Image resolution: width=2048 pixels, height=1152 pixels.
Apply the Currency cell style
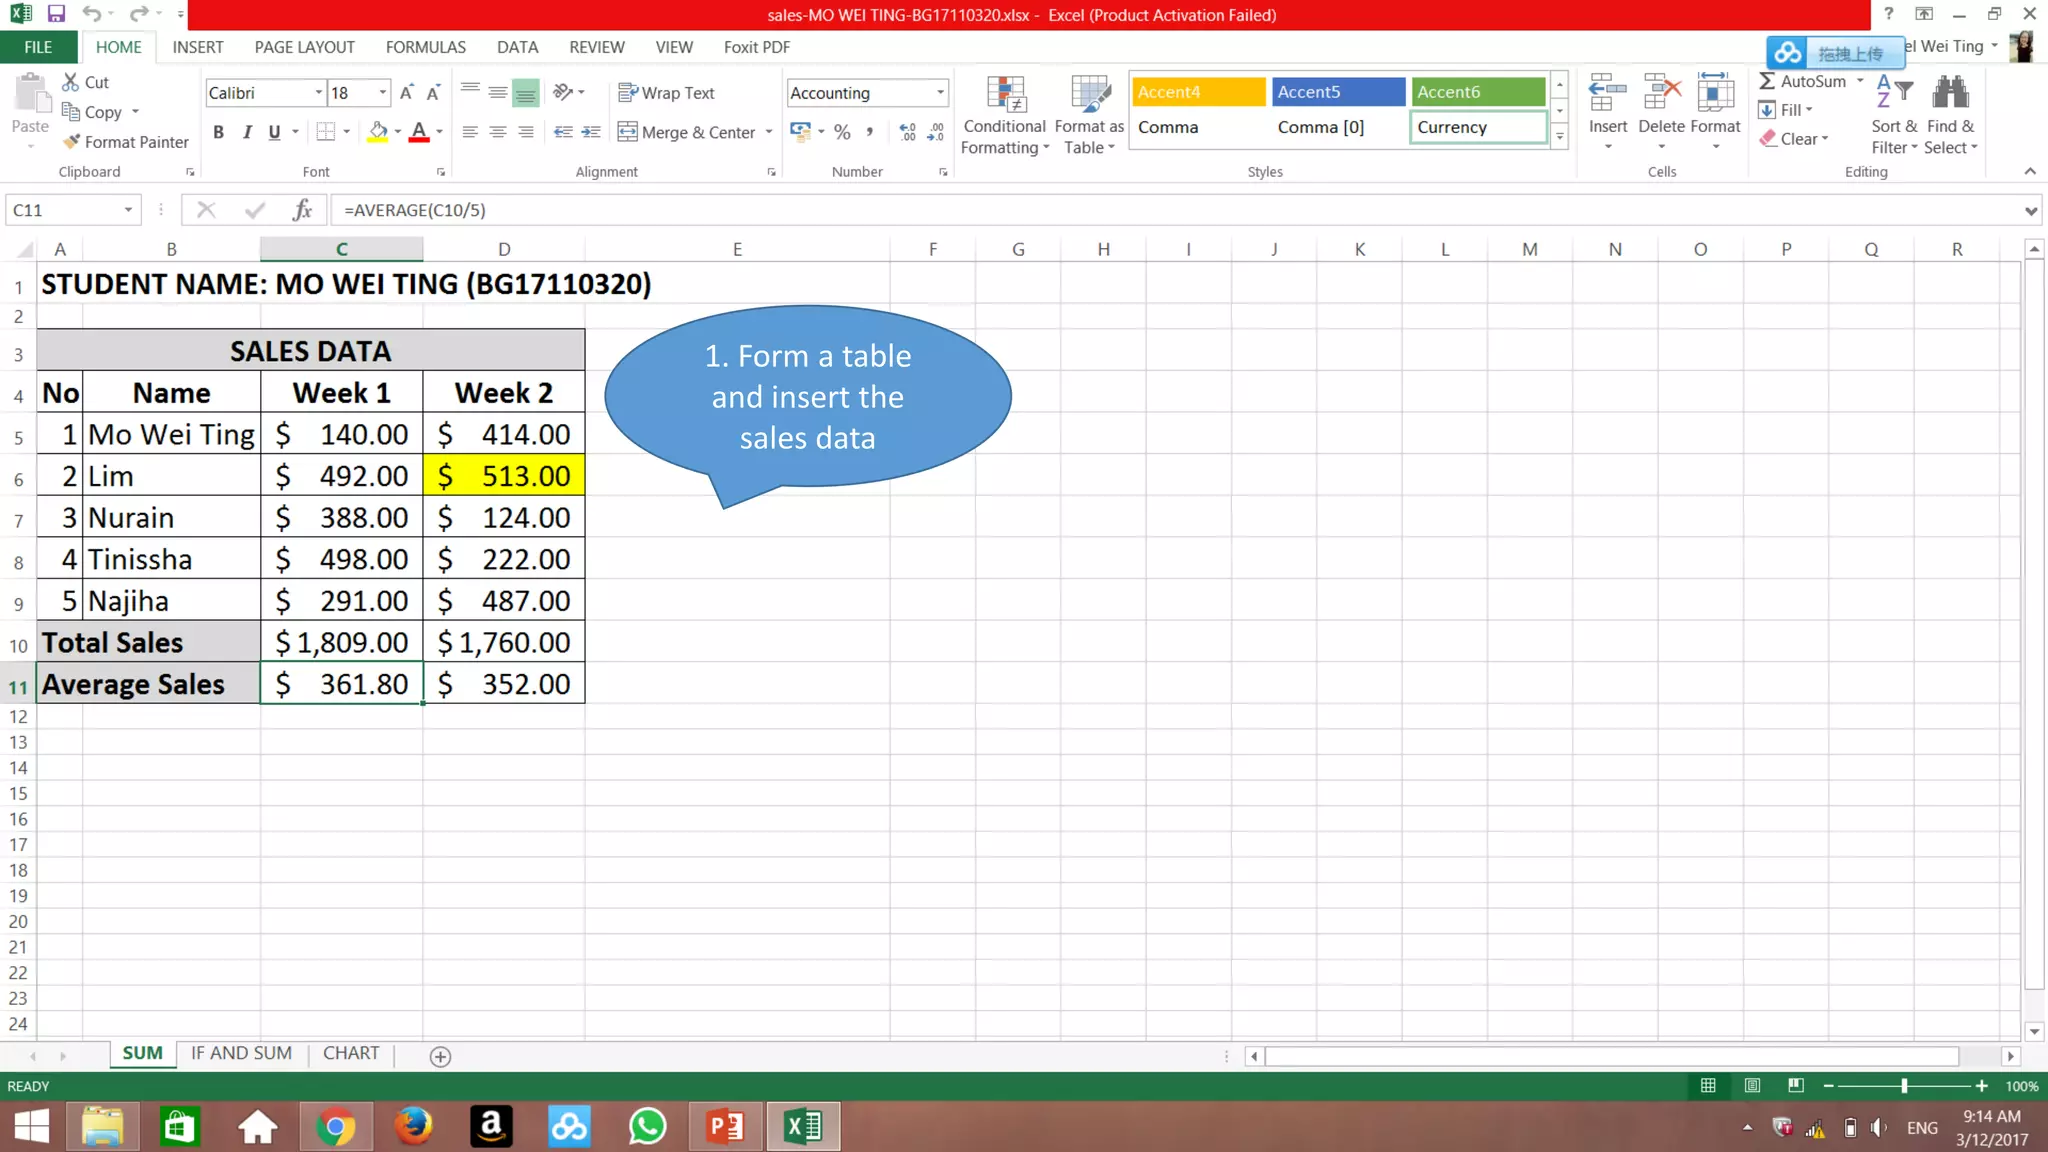[1478, 127]
